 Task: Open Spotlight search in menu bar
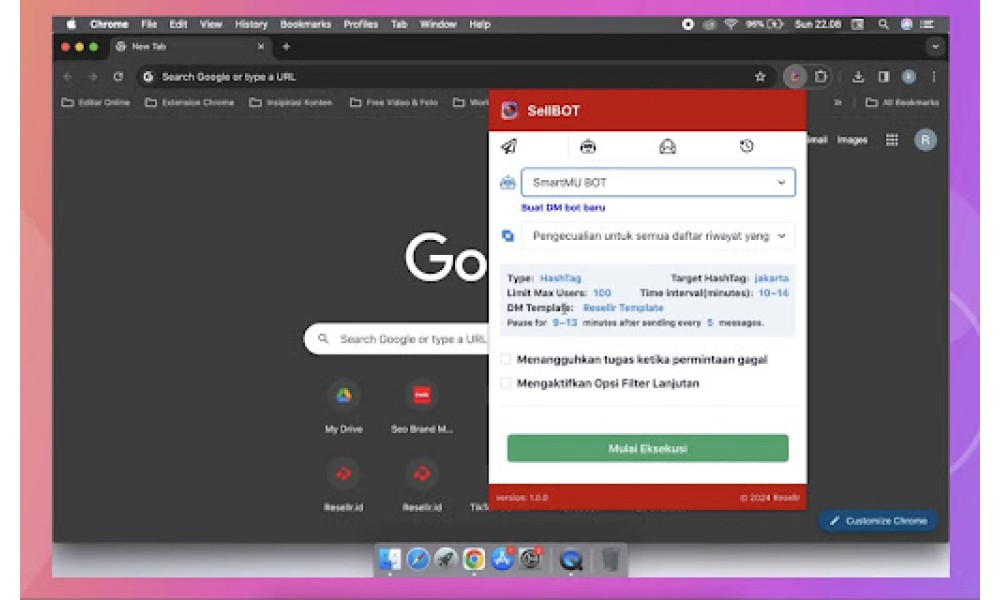pyautogui.click(x=883, y=24)
